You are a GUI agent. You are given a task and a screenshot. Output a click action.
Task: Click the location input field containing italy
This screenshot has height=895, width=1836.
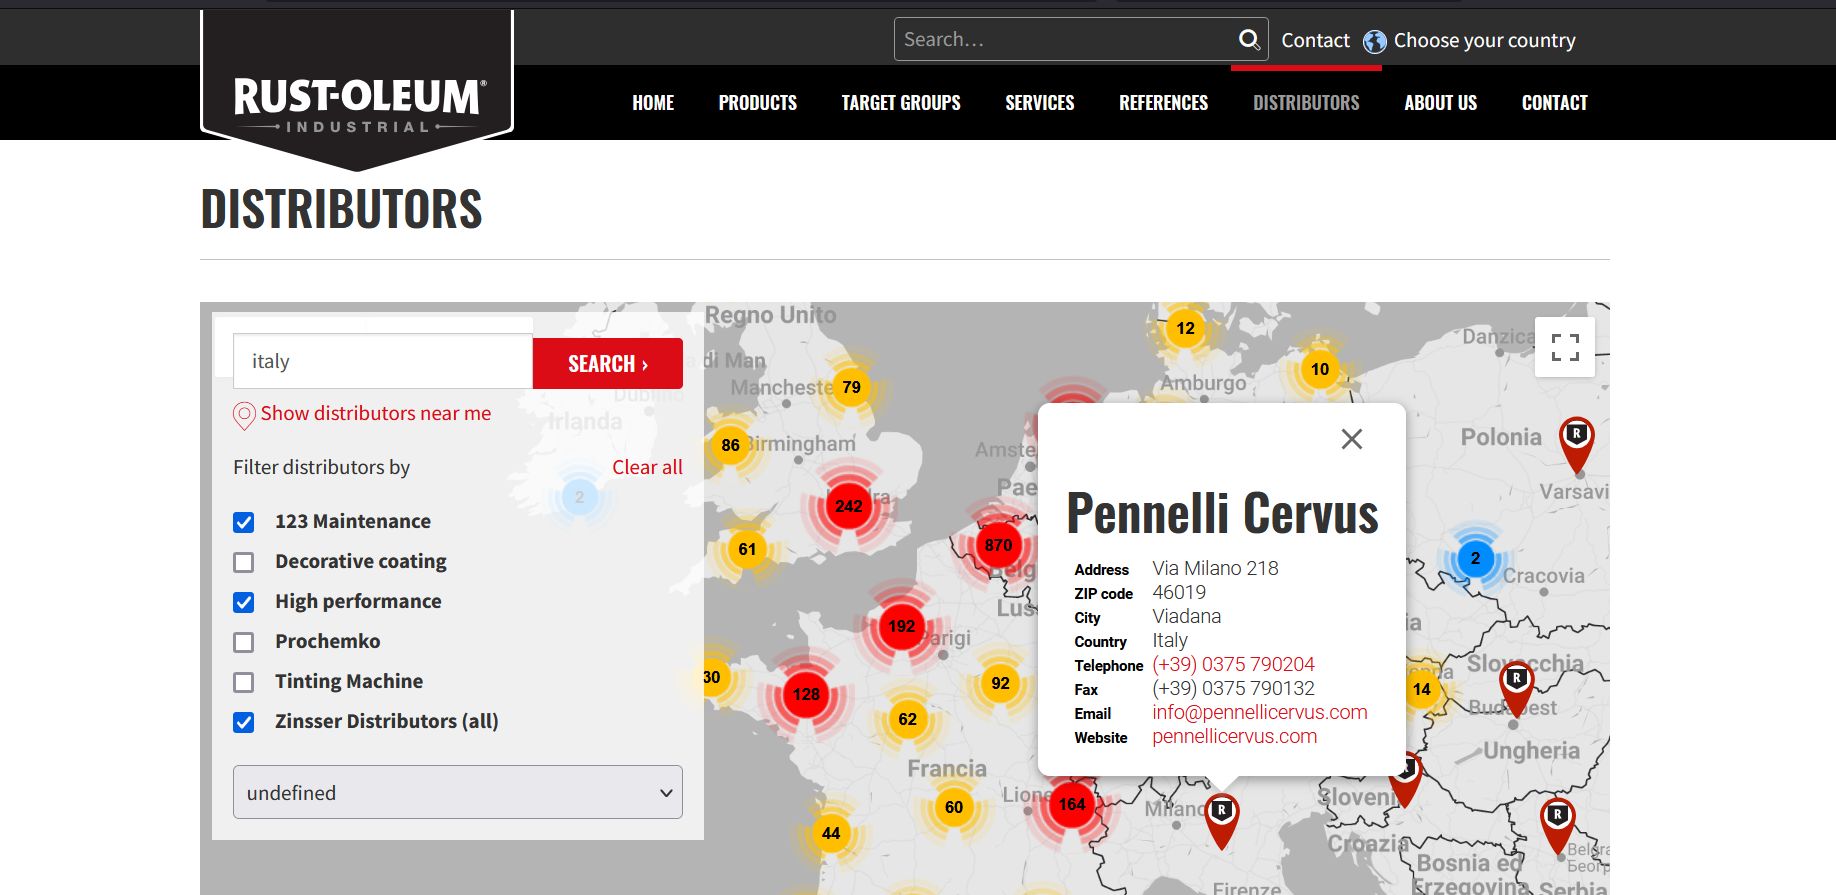(x=382, y=362)
